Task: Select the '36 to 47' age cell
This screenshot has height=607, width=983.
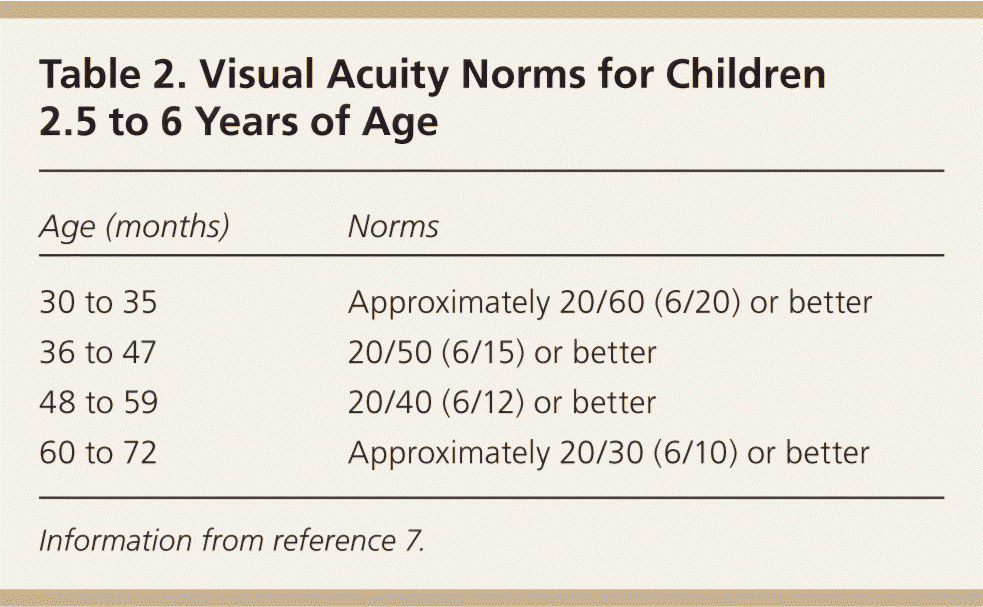Action: [98, 352]
